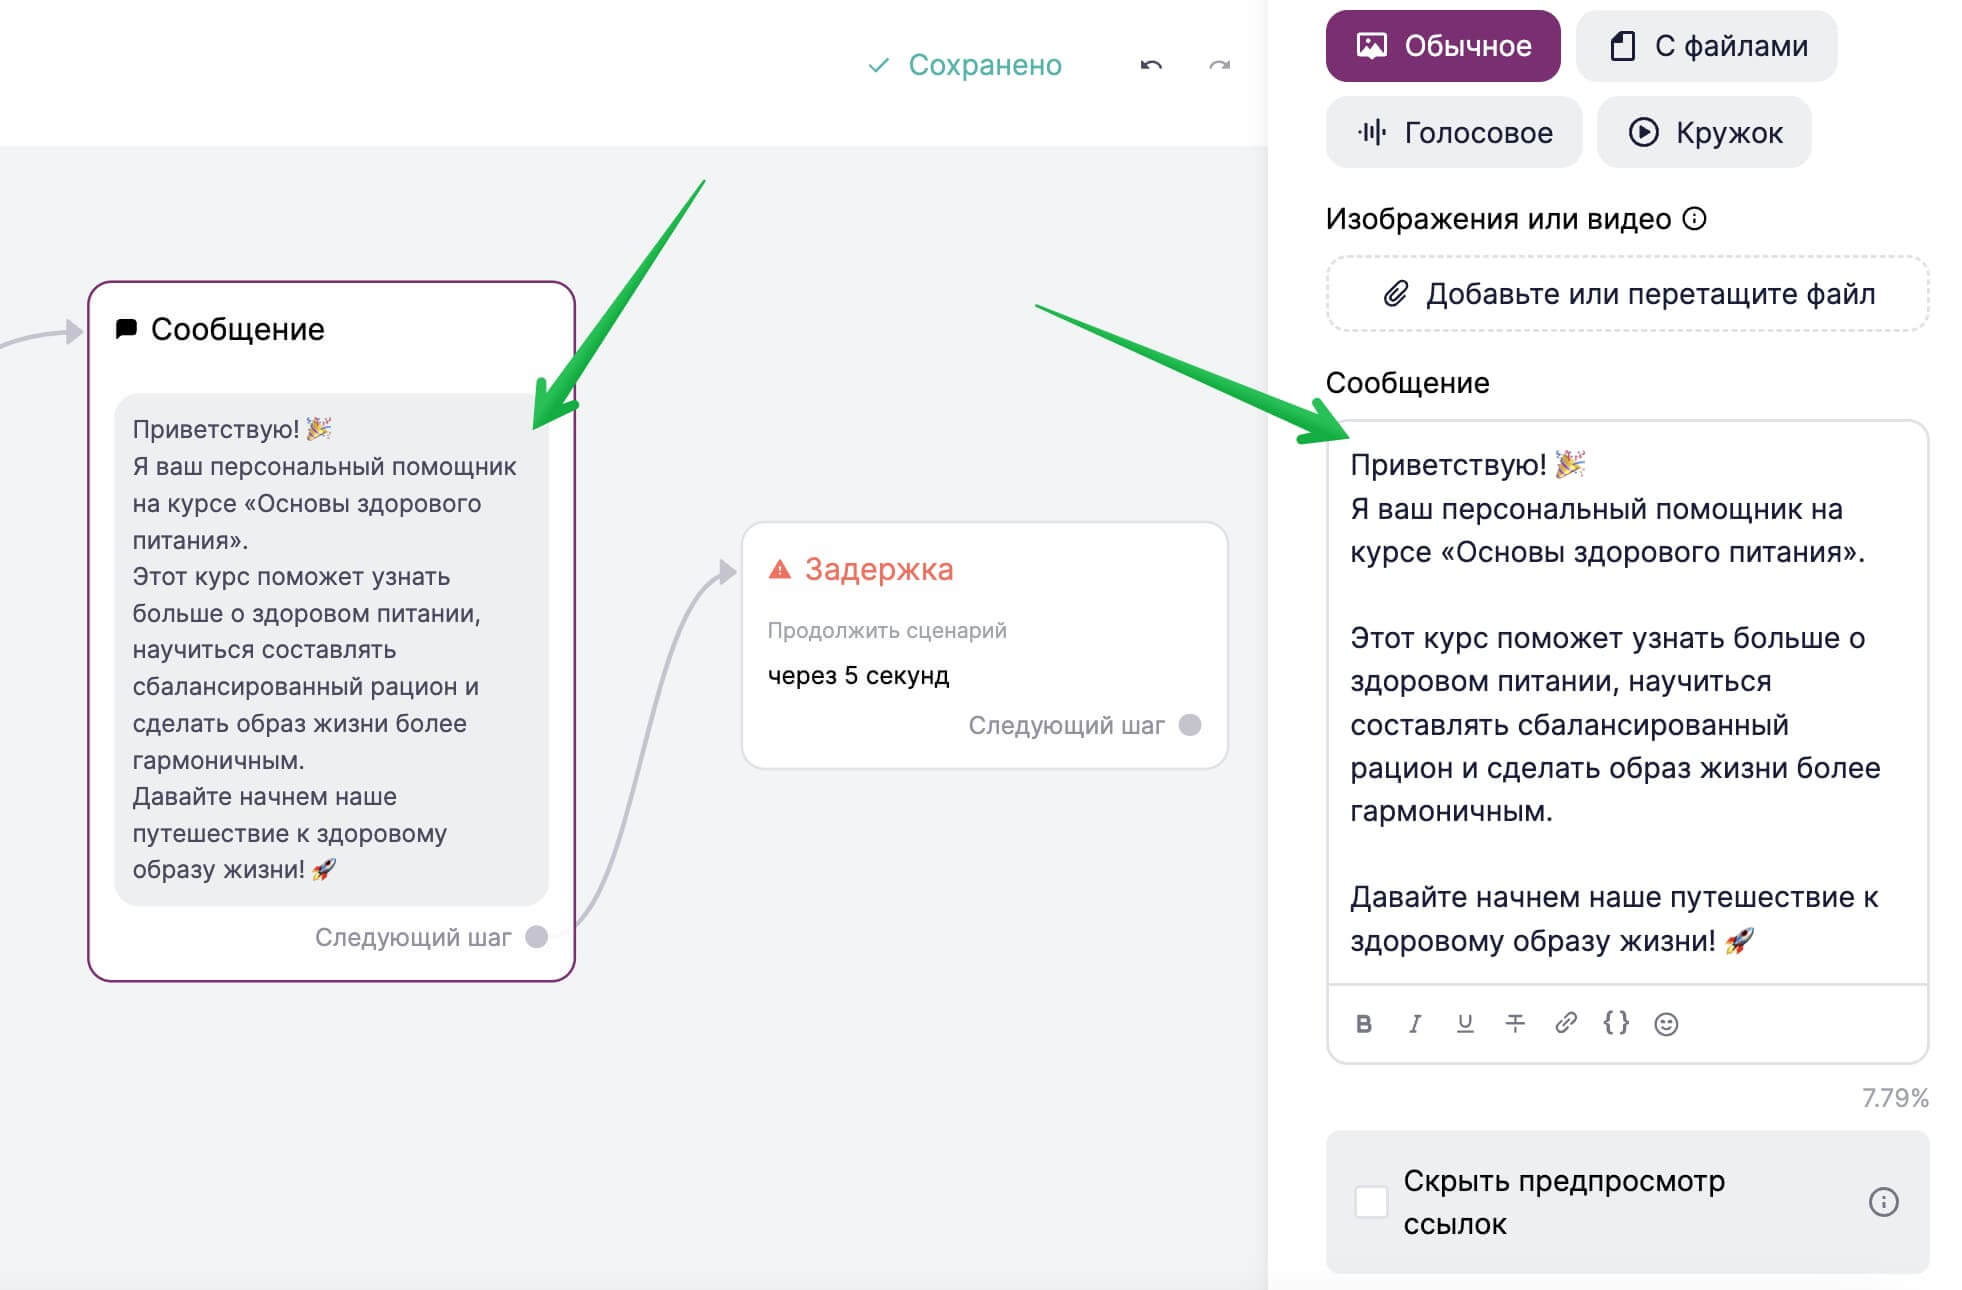Click the undo arrow icon
This screenshot has width=1962, height=1290.
pyautogui.click(x=1151, y=65)
